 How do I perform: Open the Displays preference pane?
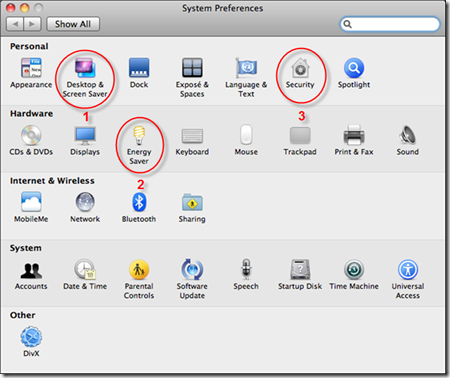85,140
